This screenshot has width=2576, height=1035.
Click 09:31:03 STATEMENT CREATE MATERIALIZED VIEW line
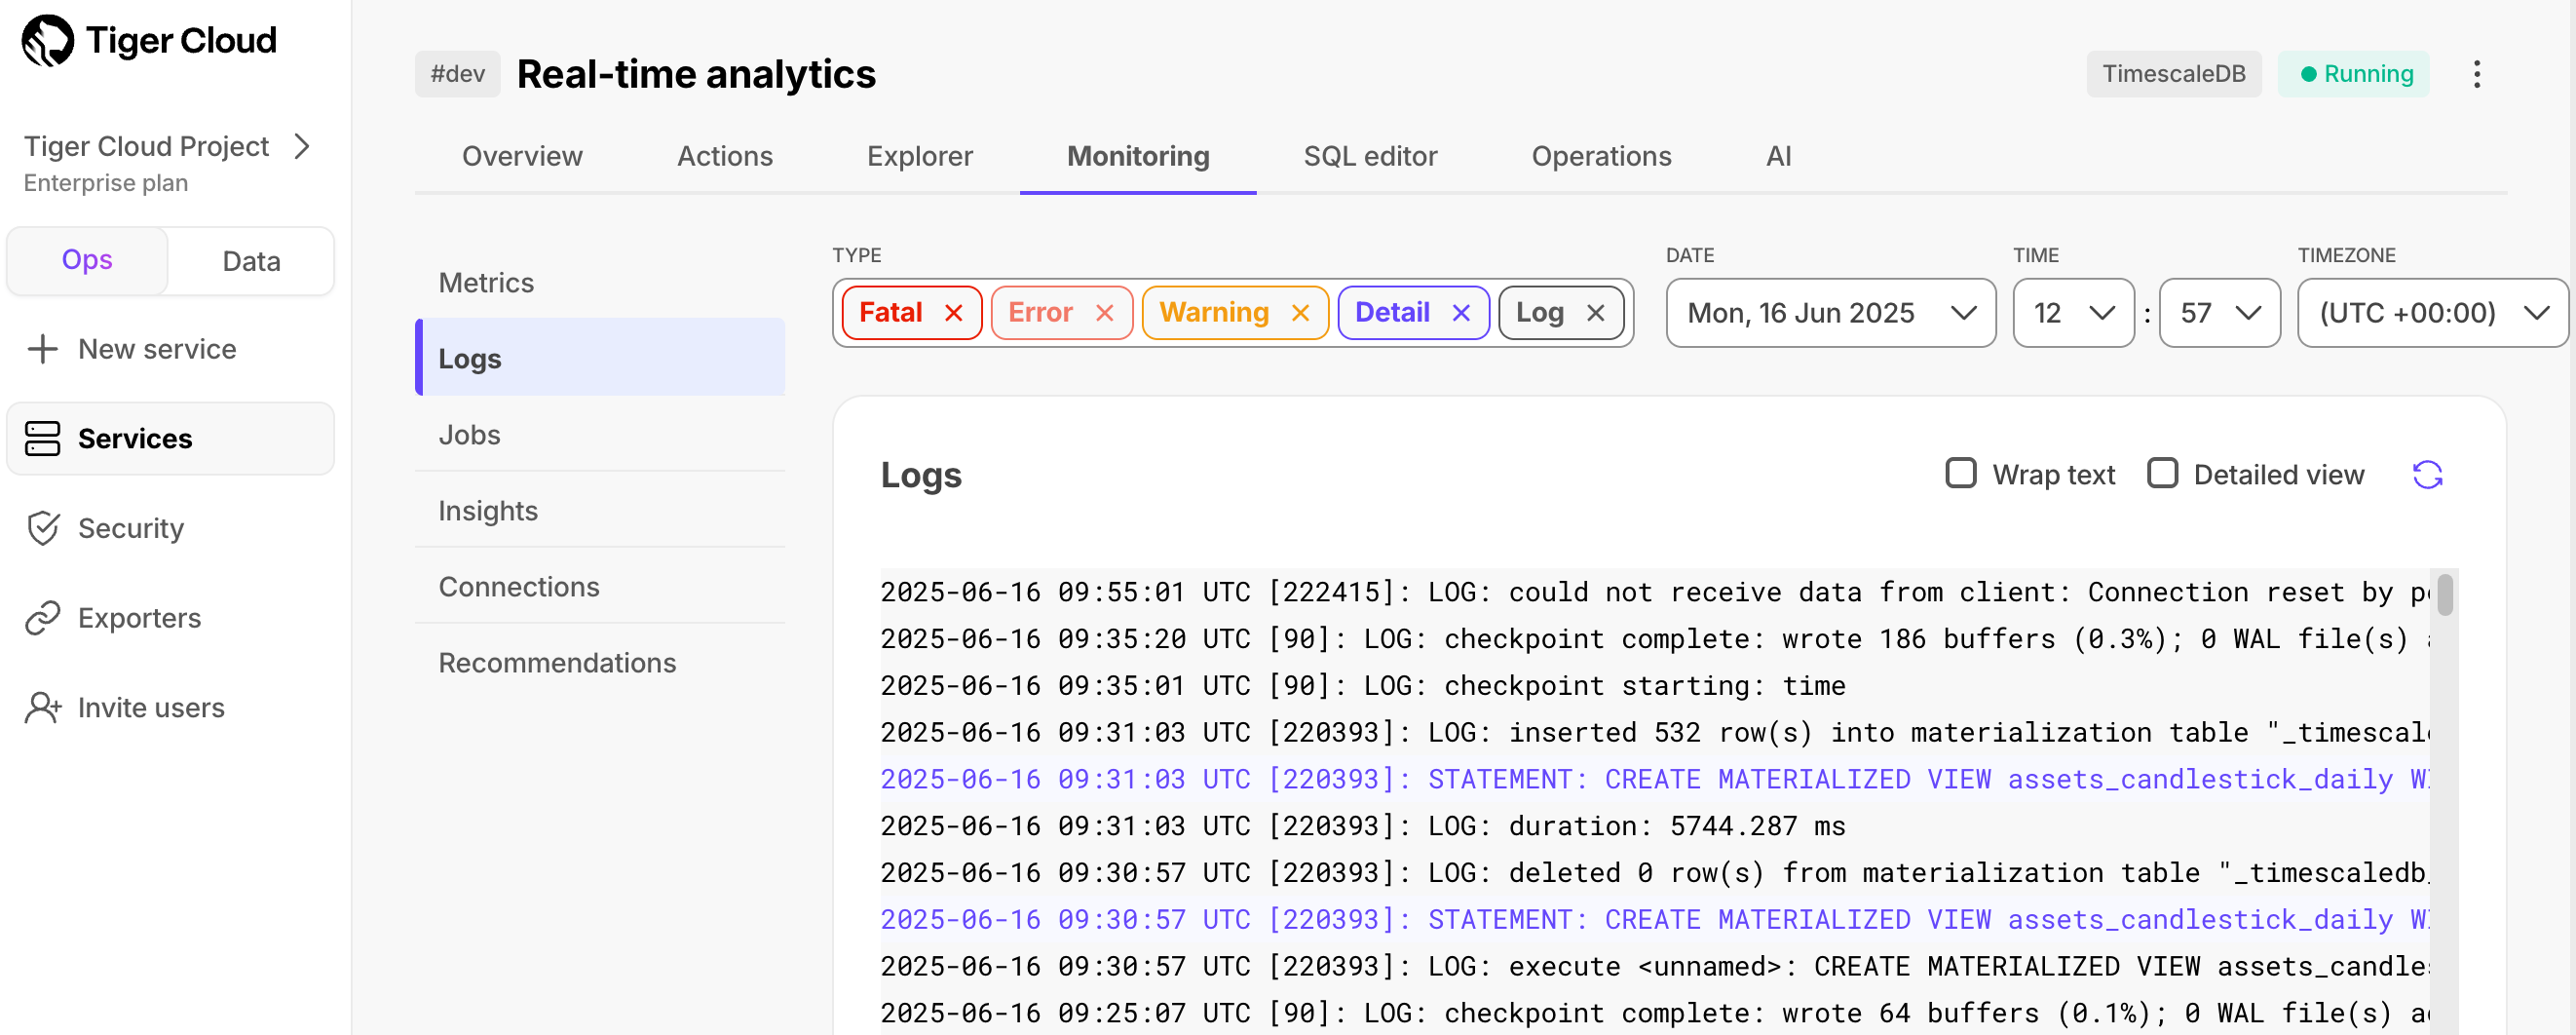1655,779
